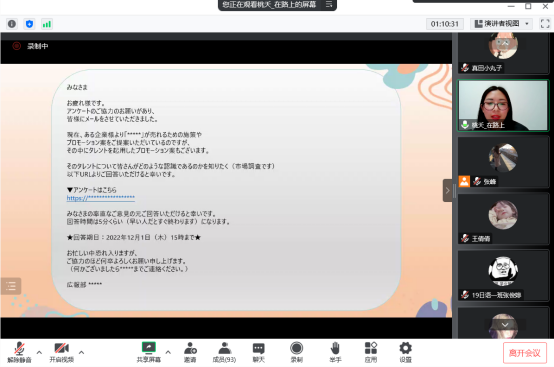
Task: Check the green network signal icon
Action: coord(47,24)
